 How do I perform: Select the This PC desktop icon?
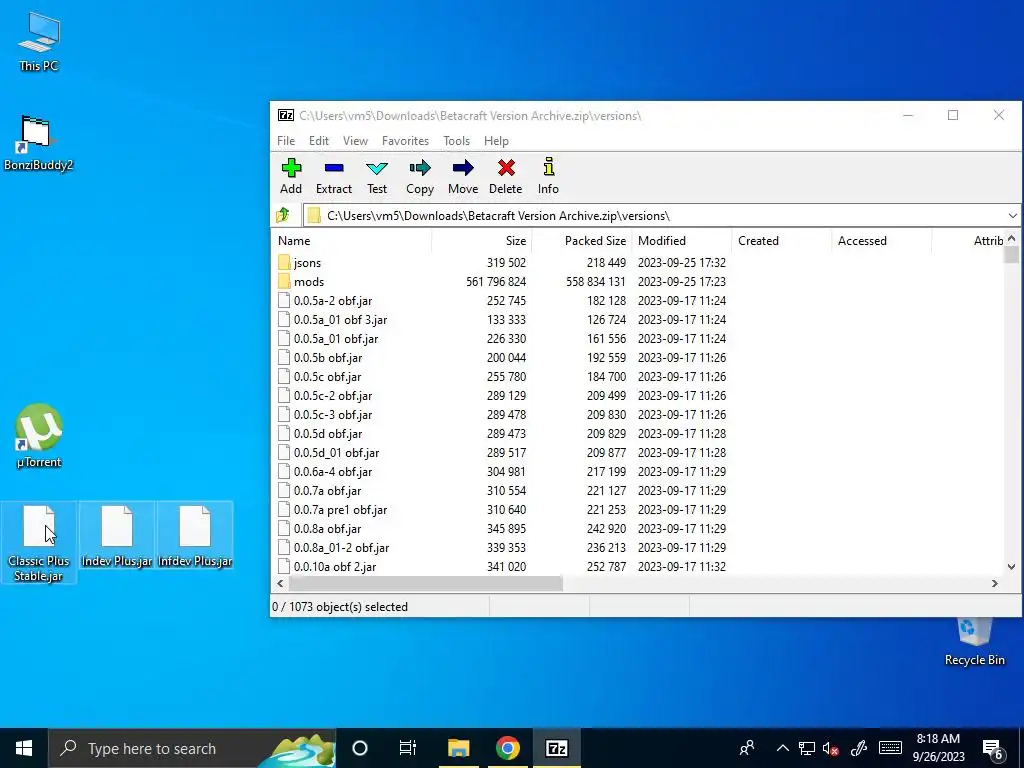pos(39,41)
